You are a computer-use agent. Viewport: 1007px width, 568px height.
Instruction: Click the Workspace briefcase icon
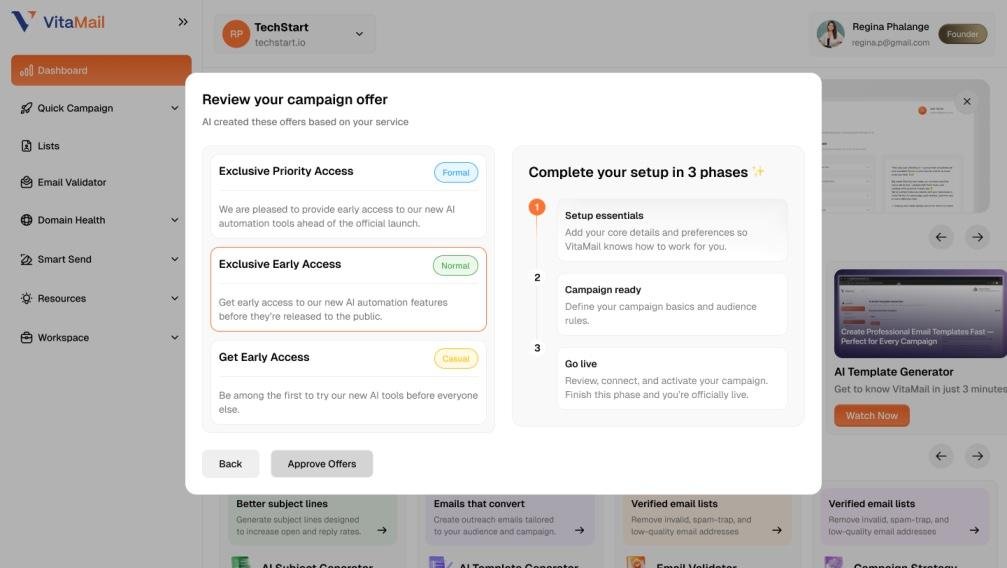tap(26, 337)
